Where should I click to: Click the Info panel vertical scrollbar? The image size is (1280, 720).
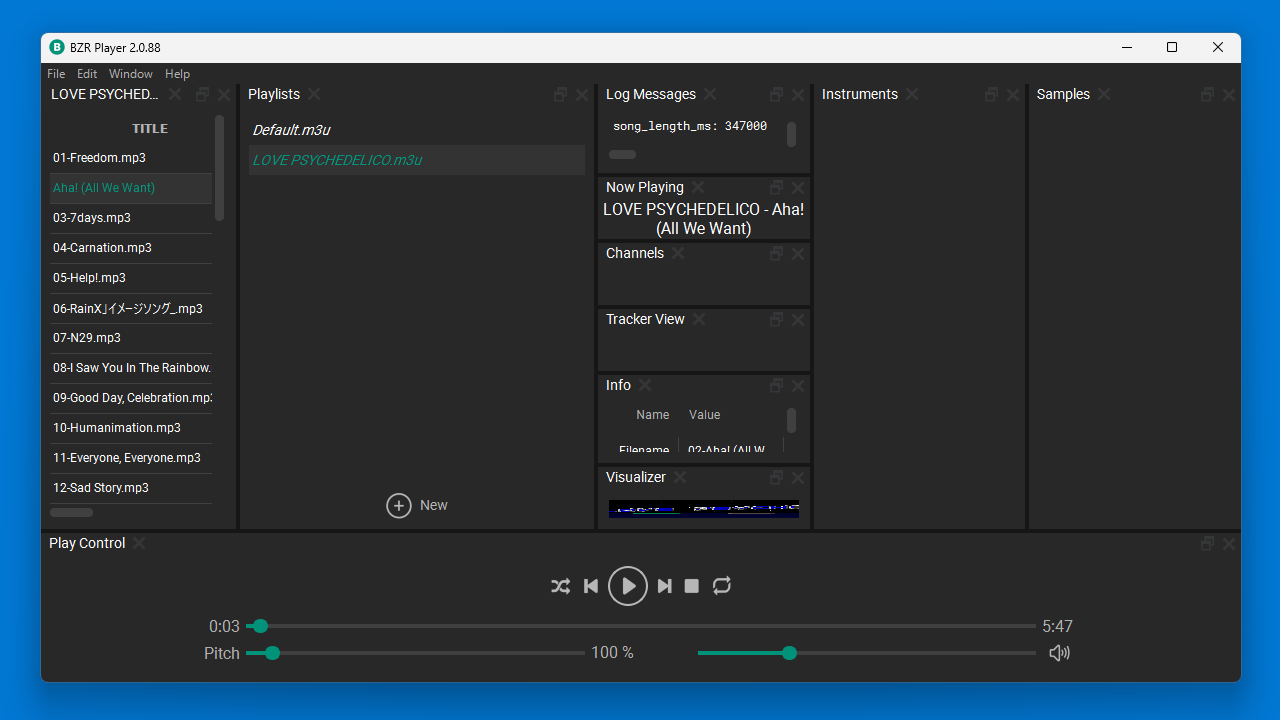(x=791, y=421)
